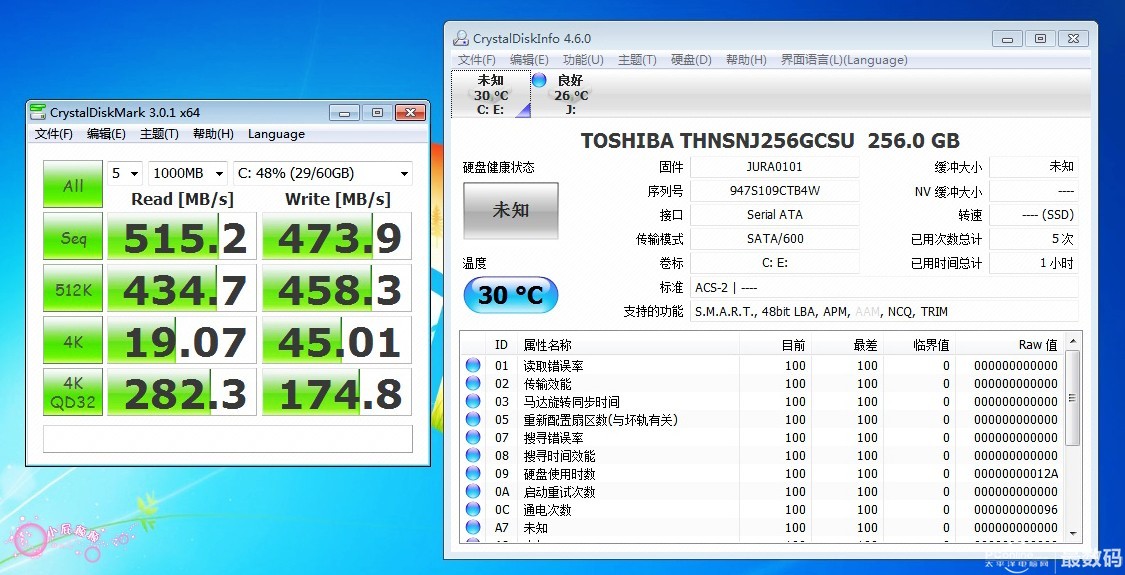This screenshot has width=1125, height=575.
Task: Open 功能(U) menu in CrystalDiskInfo
Action: coord(583,60)
